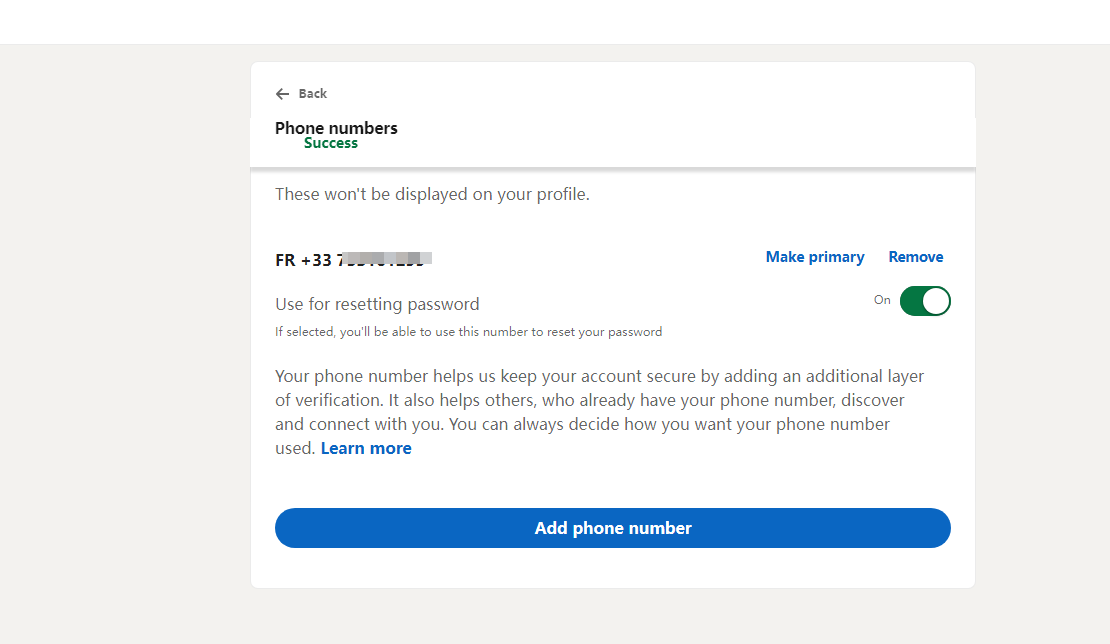1110x644 pixels.
Task: Select the 'Use for resetting password' label
Action: tap(377, 303)
